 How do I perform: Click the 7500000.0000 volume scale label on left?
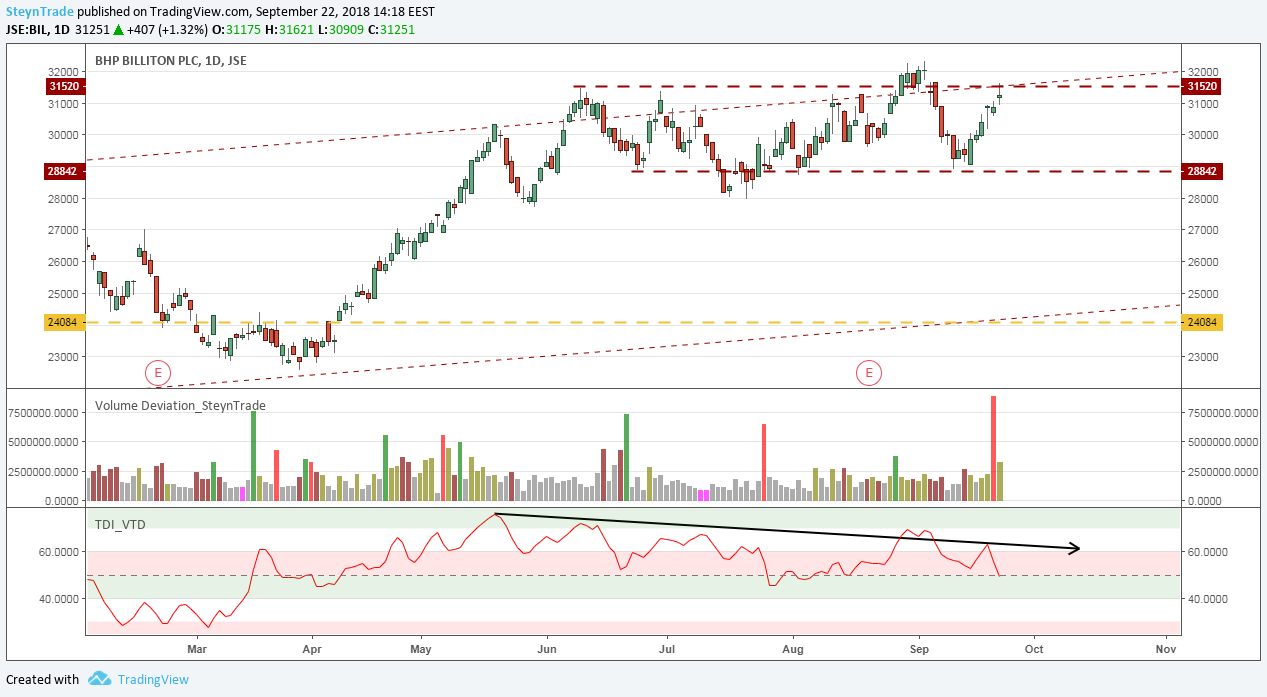click(x=42, y=412)
